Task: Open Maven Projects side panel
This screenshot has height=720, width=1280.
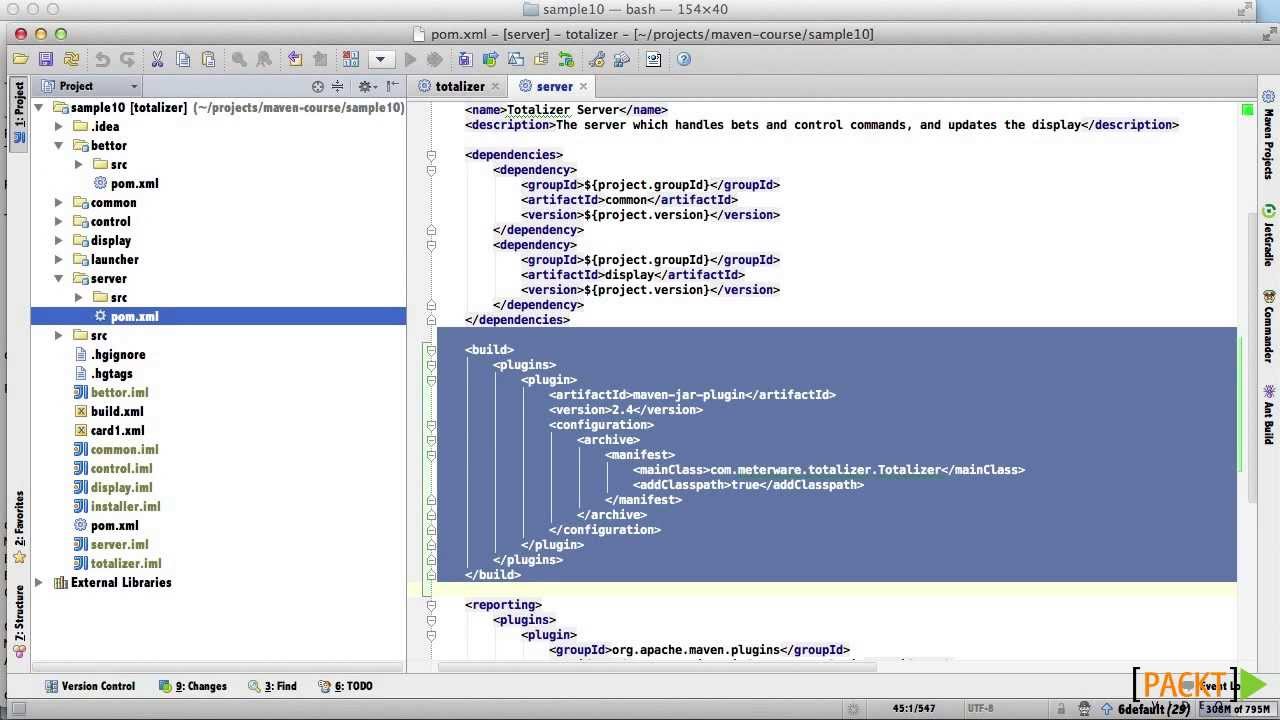Action: tap(1268, 135)
